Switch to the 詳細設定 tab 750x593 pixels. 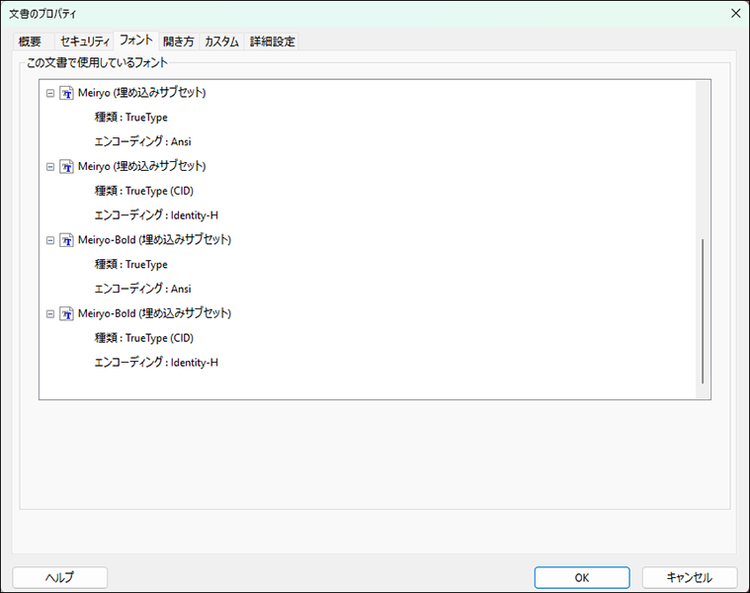click(272, 42)
